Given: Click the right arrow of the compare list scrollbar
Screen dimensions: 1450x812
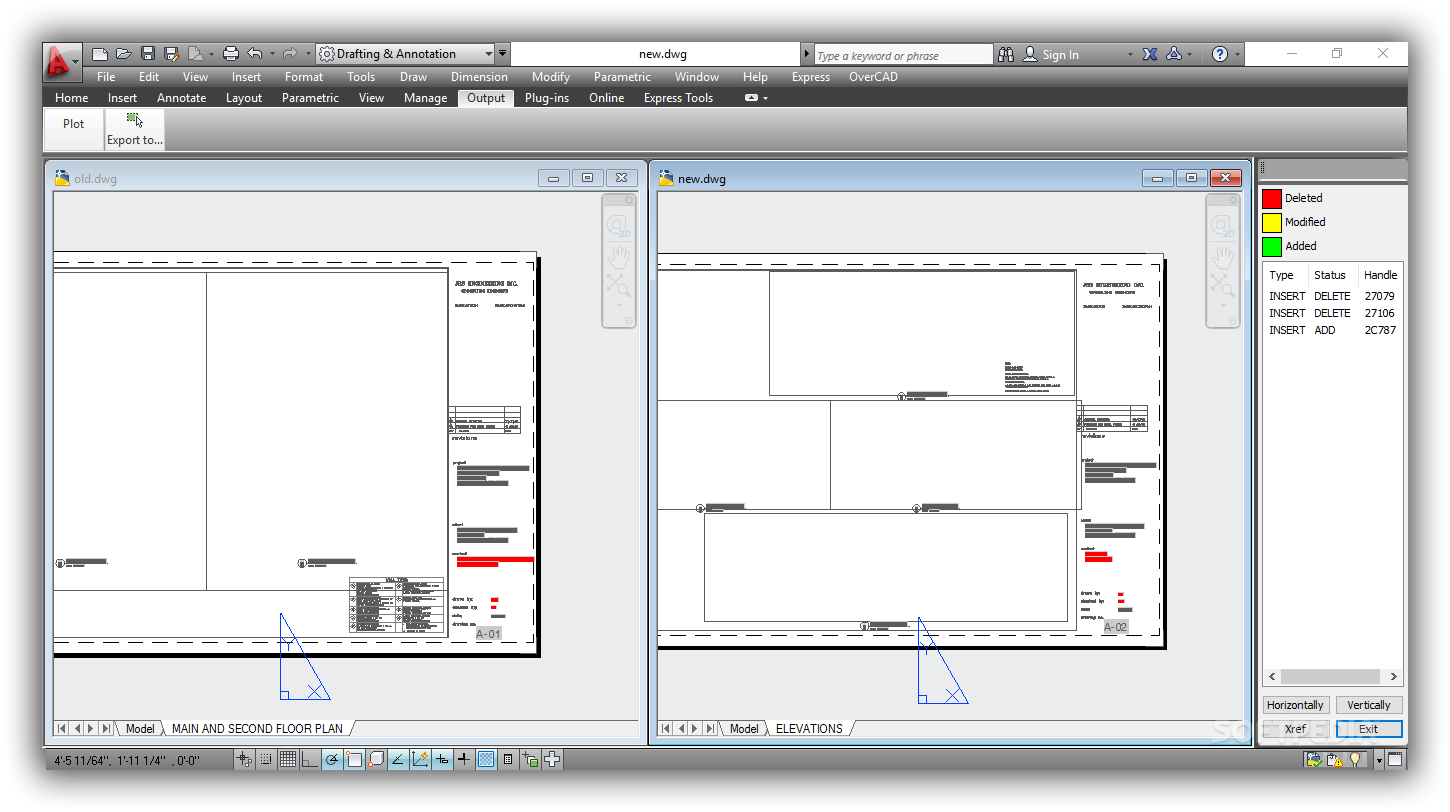Looking at the screenshot, I should (1394, 677).
